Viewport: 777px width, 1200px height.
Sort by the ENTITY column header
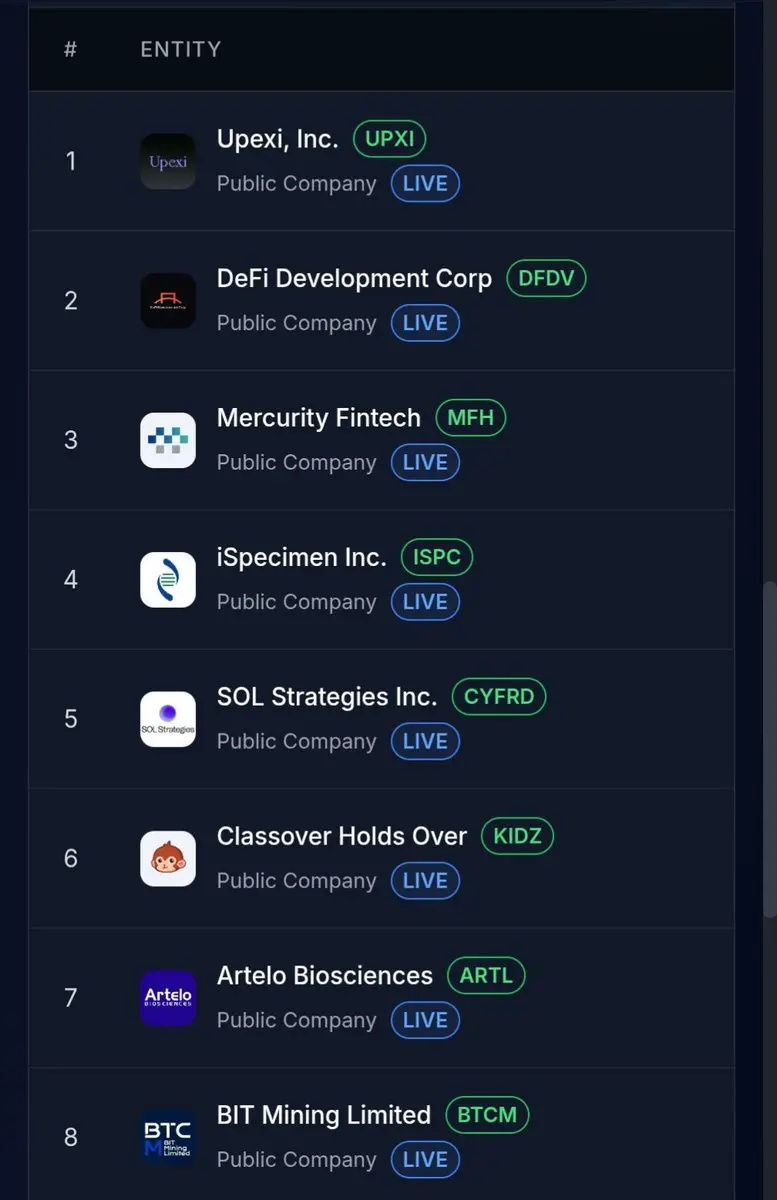181,49
